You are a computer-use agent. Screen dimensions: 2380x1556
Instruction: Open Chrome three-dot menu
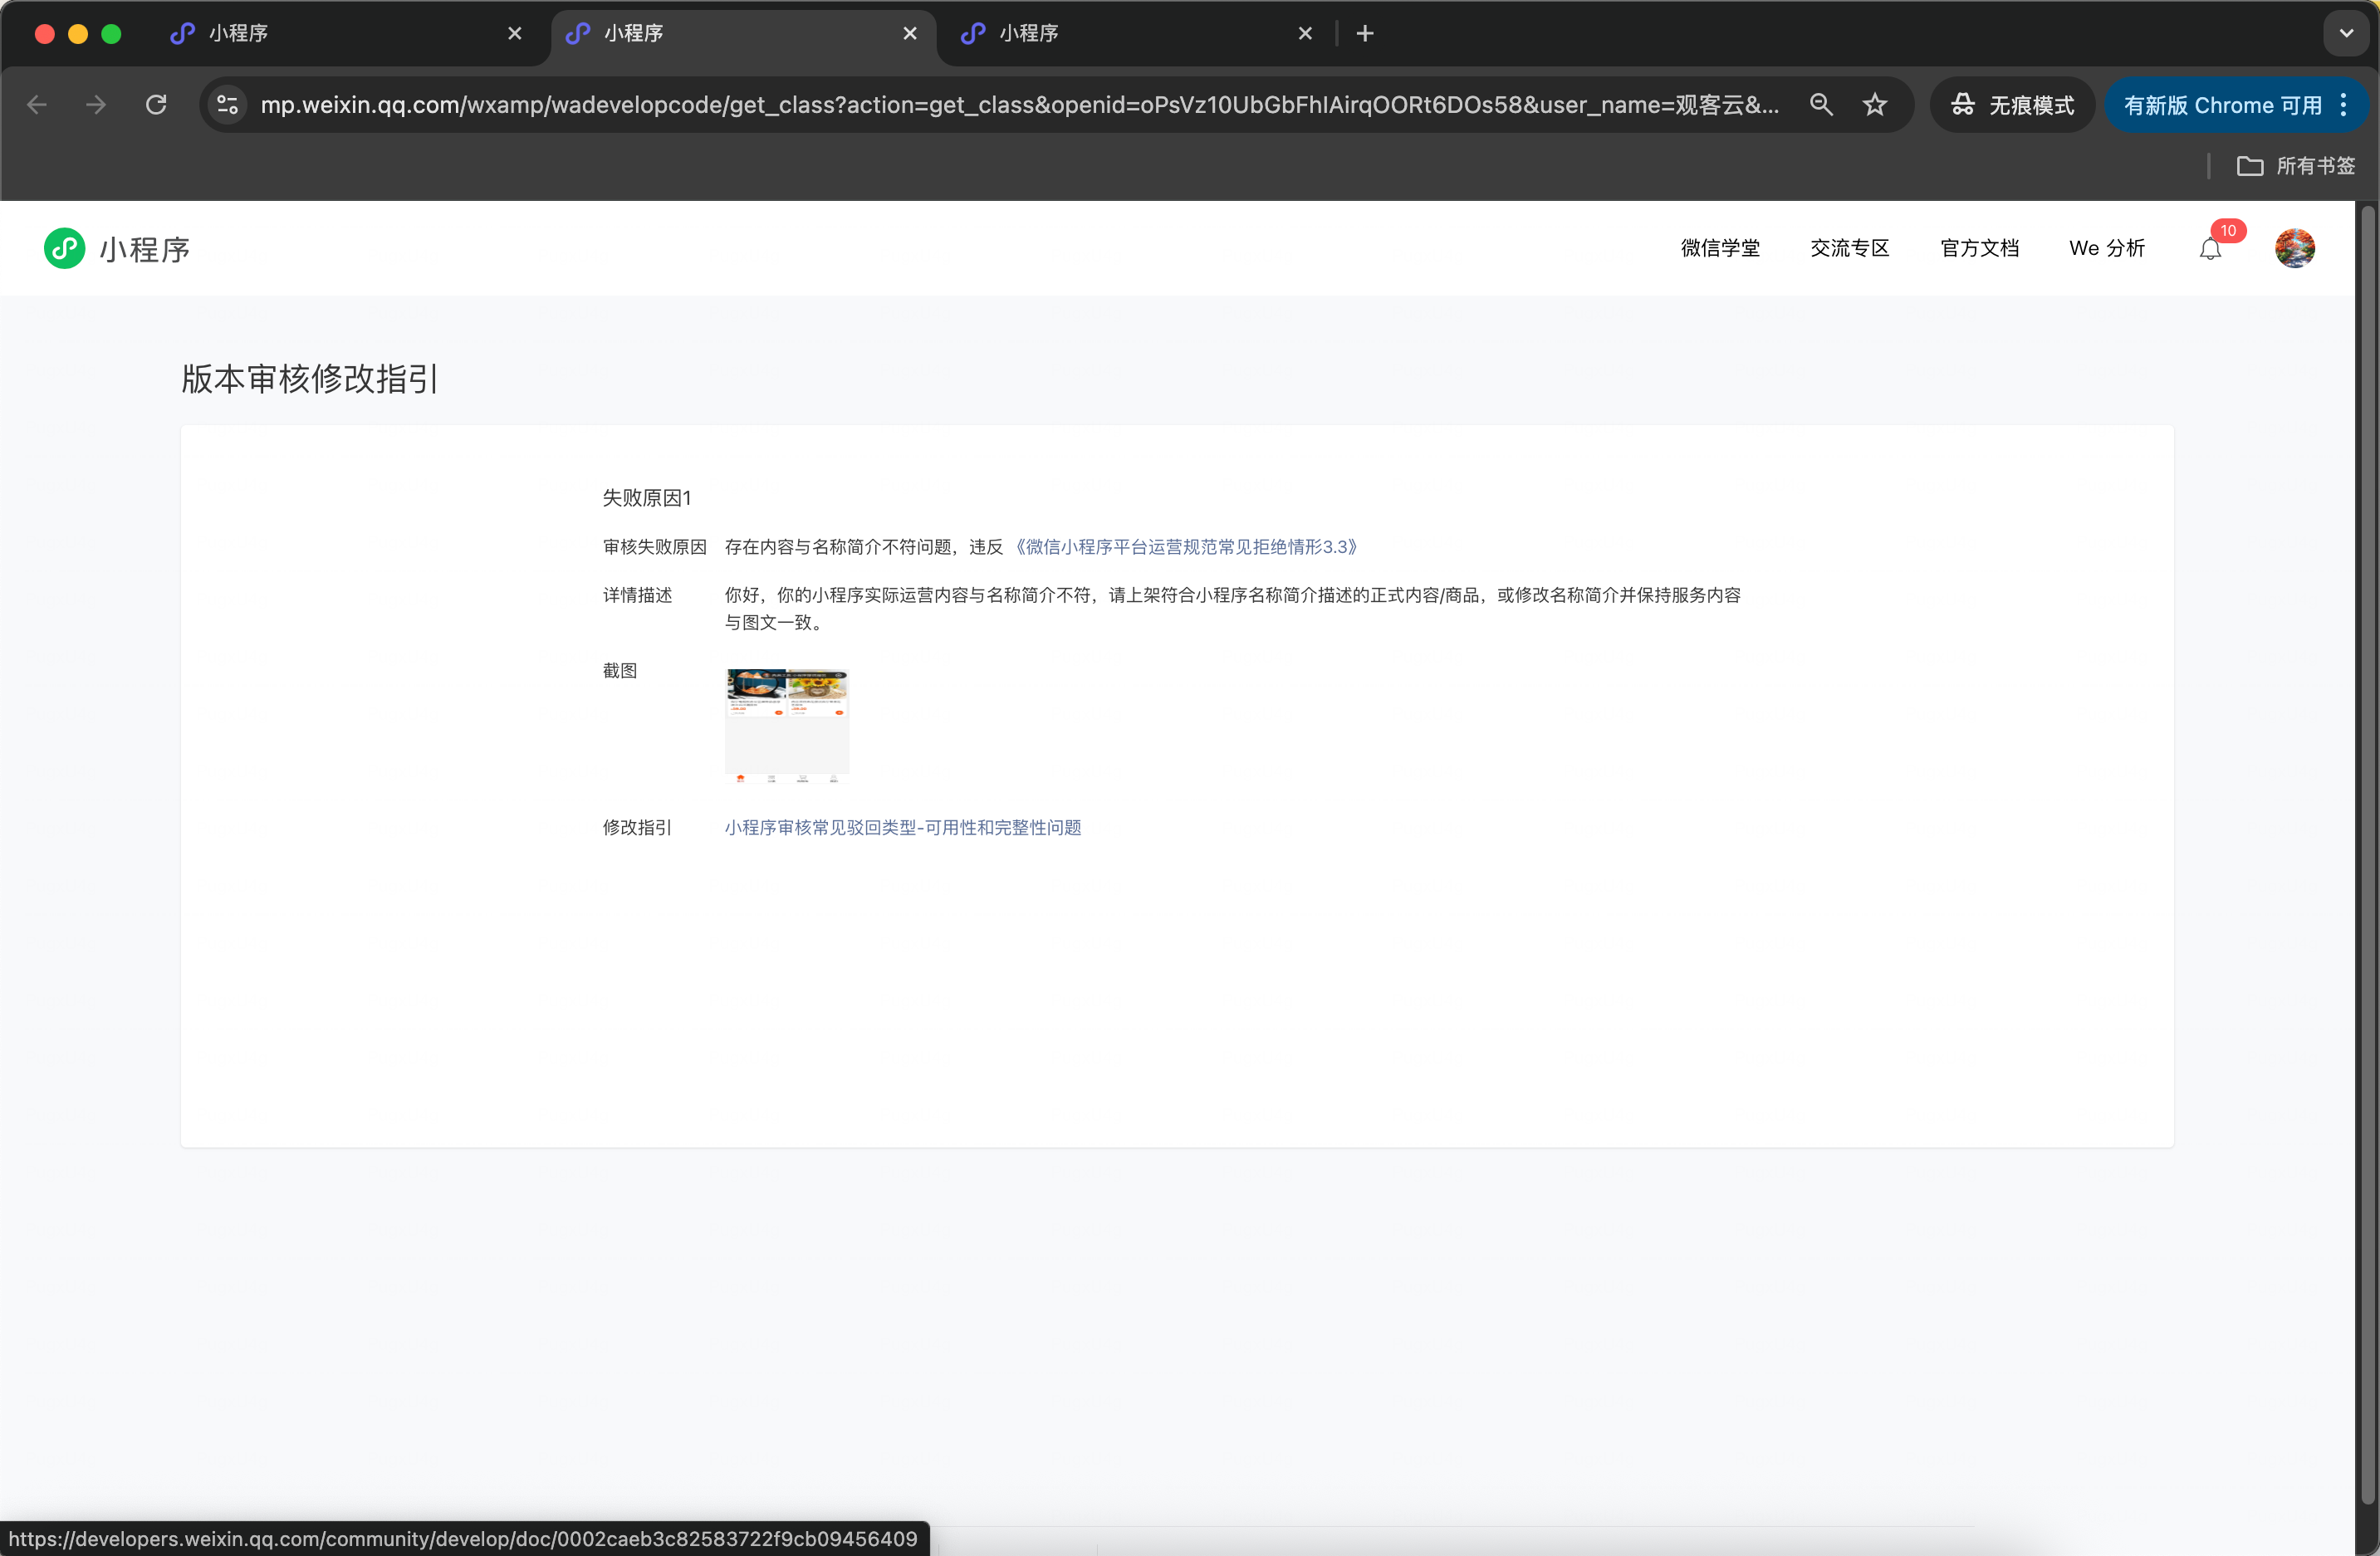[x=2344, y=105]
